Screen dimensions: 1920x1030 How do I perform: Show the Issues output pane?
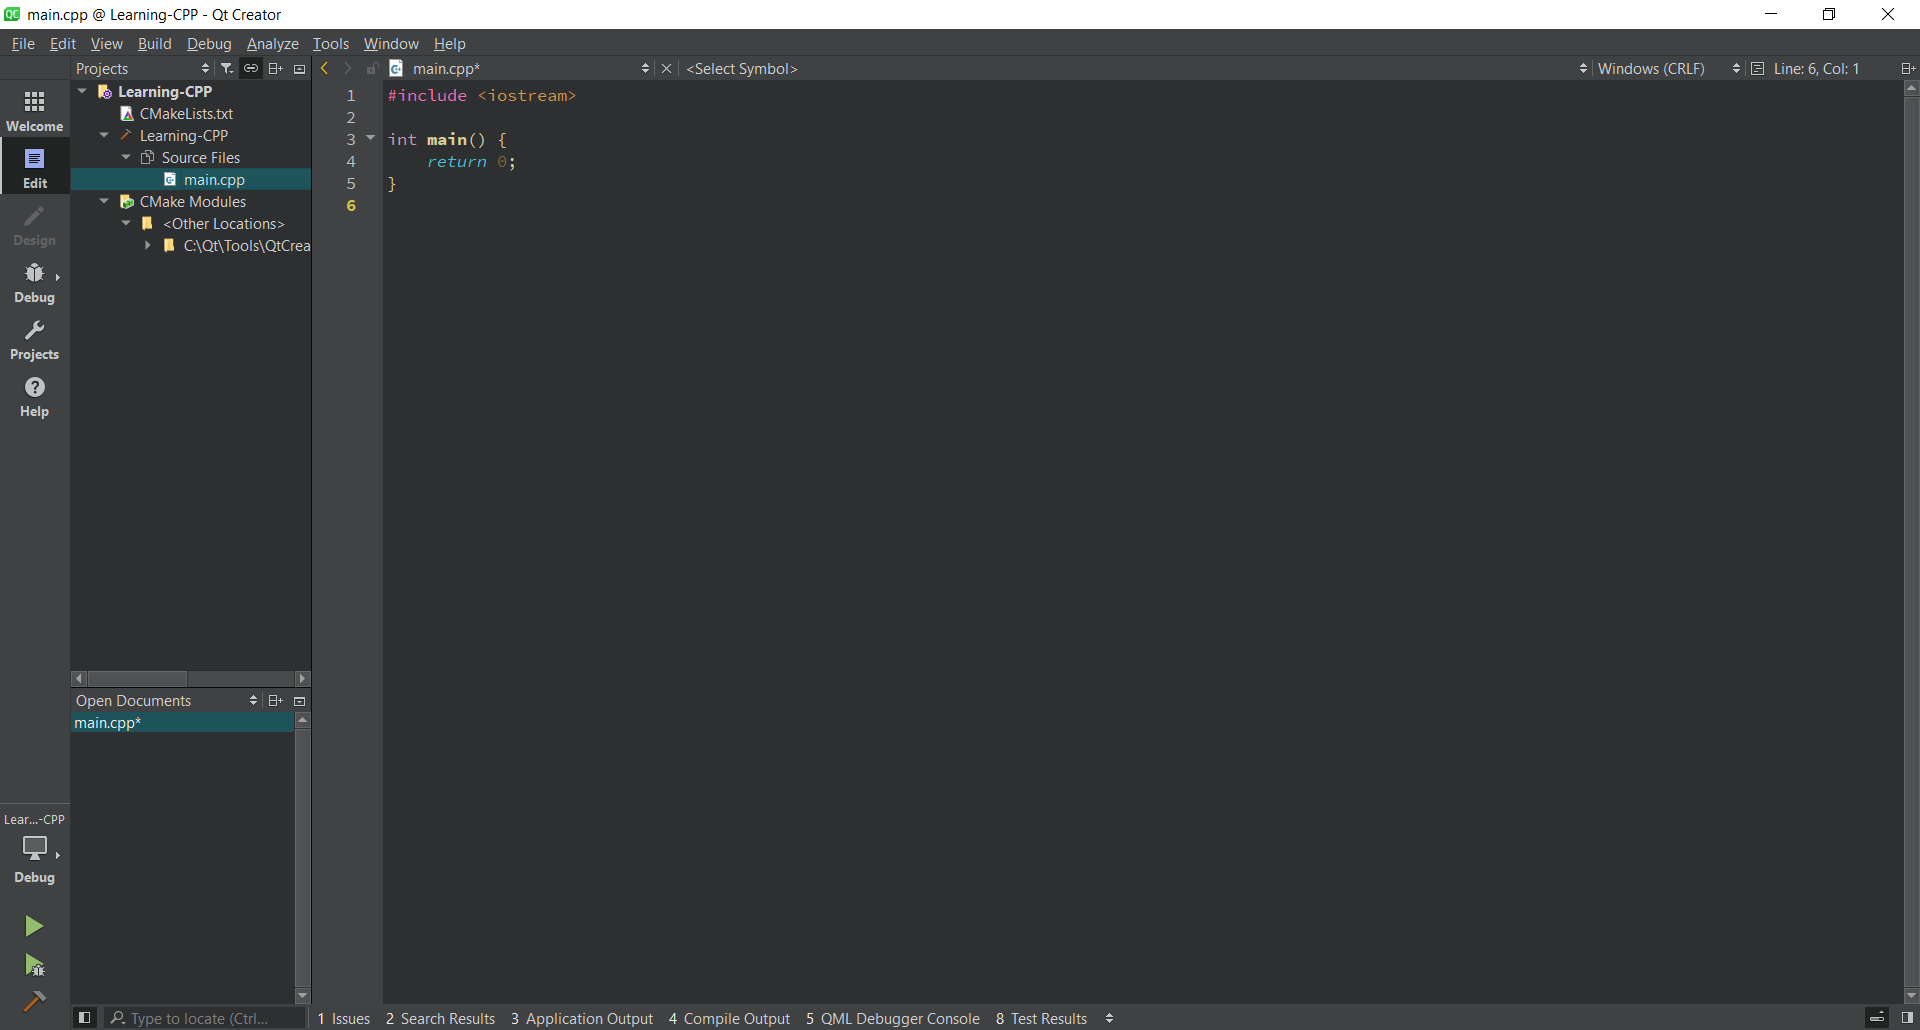(x=344, y=1018)
